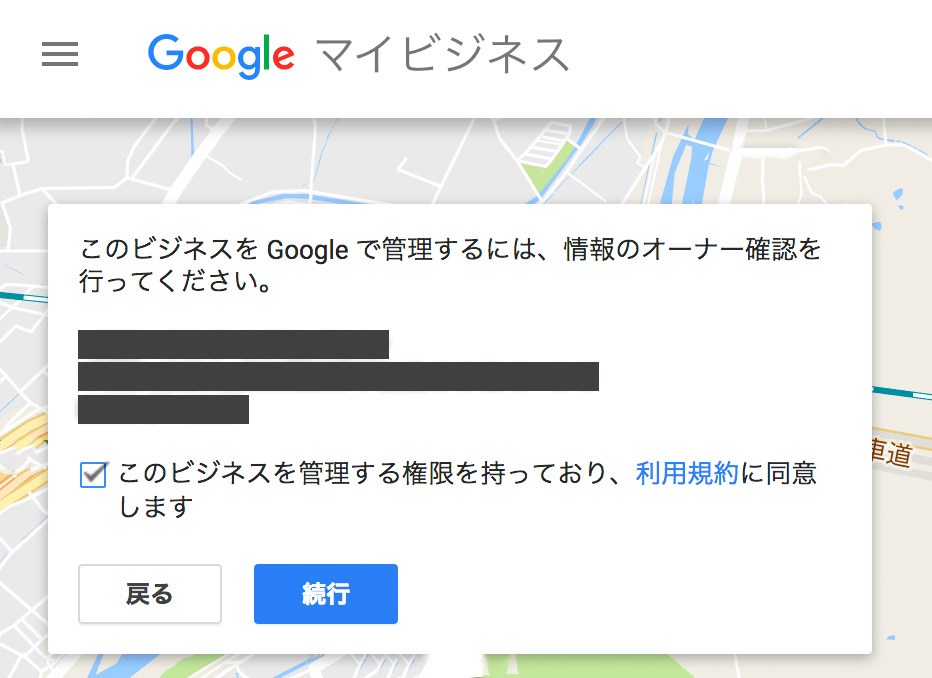Viewport: 932px width, 678px height.
Task: Select the first redacted business name line
Action: tap(233, 344)
